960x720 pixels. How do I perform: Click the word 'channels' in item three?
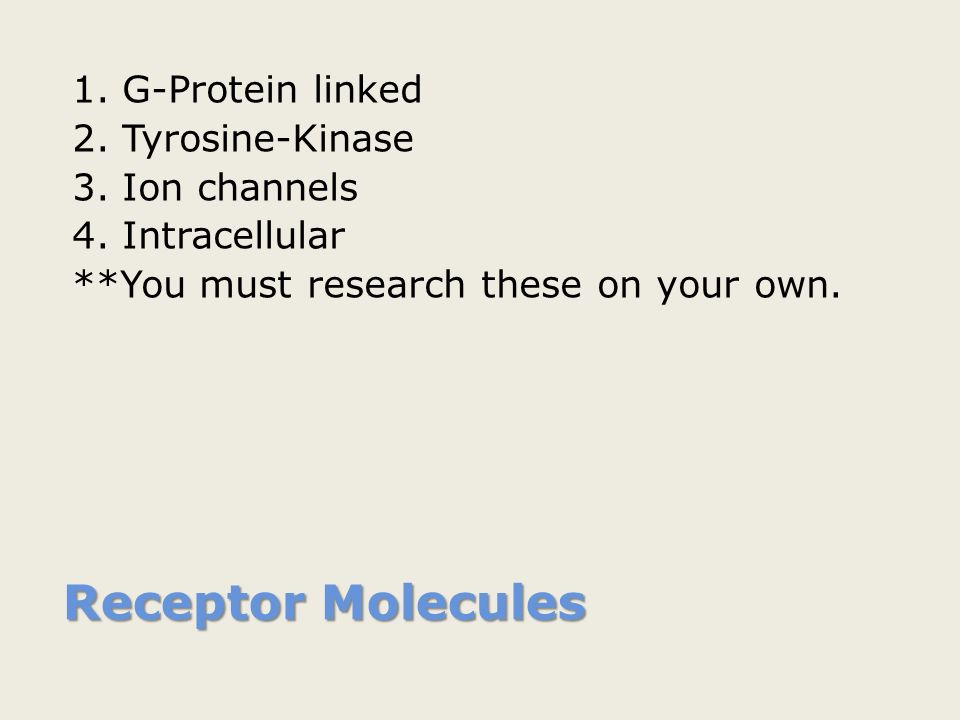[278, 187]
